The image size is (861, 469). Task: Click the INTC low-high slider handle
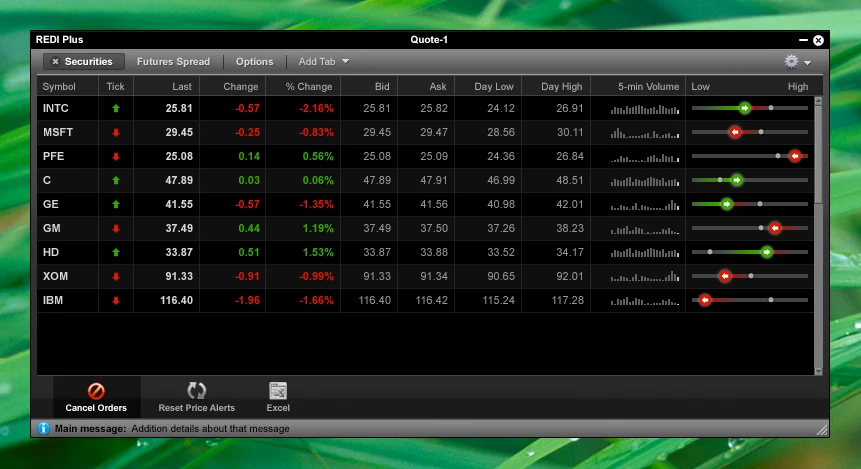point(745,108)
